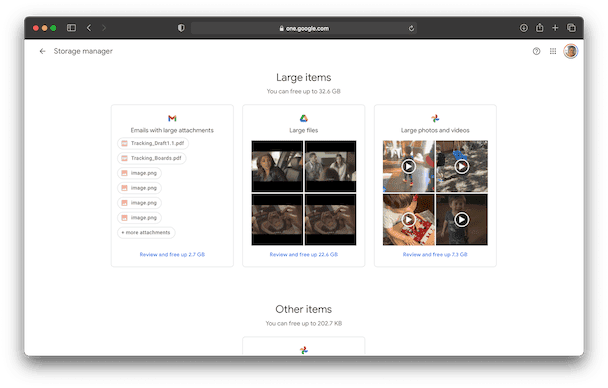This screenshot has width=608, height=388.
Task: Reload the page with the refresh icon
Action: pos(411,28)
